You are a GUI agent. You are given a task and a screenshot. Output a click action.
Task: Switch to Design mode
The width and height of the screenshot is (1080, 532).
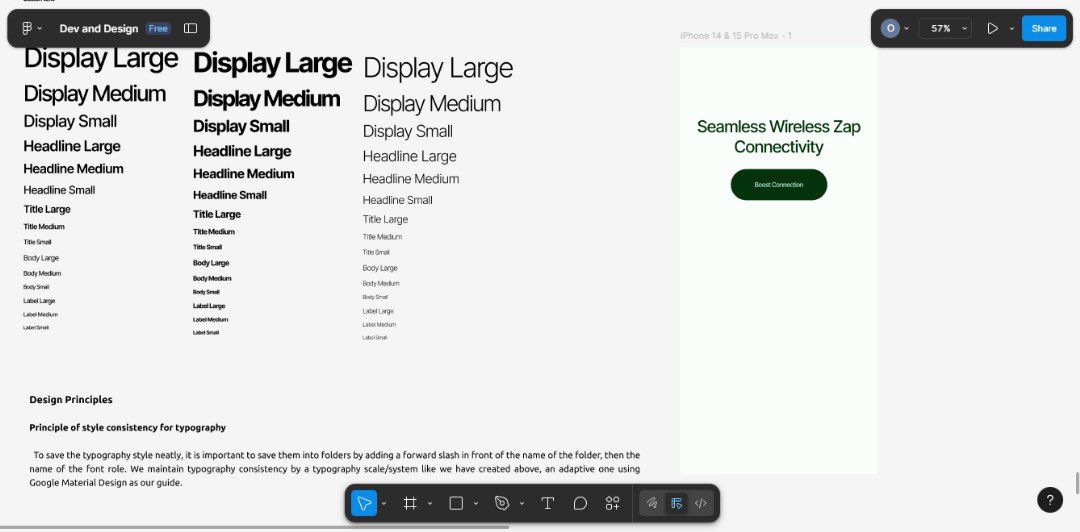[x=676, y=503]
